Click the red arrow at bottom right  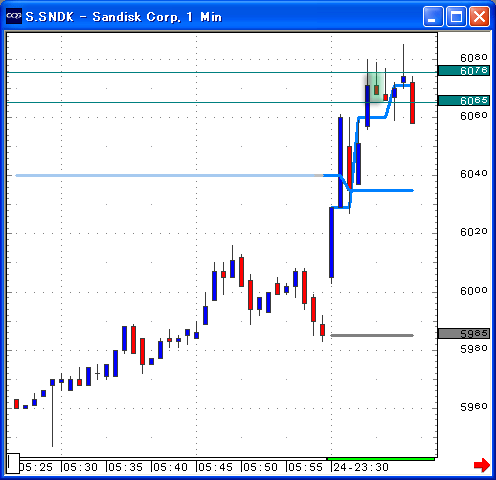point(482,465)
